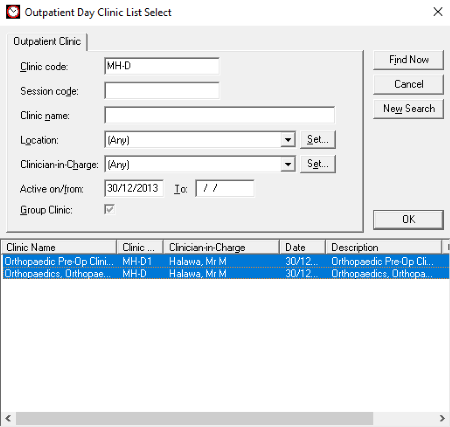
Task: Confirm selection with OK button
Action: point(408,219)
